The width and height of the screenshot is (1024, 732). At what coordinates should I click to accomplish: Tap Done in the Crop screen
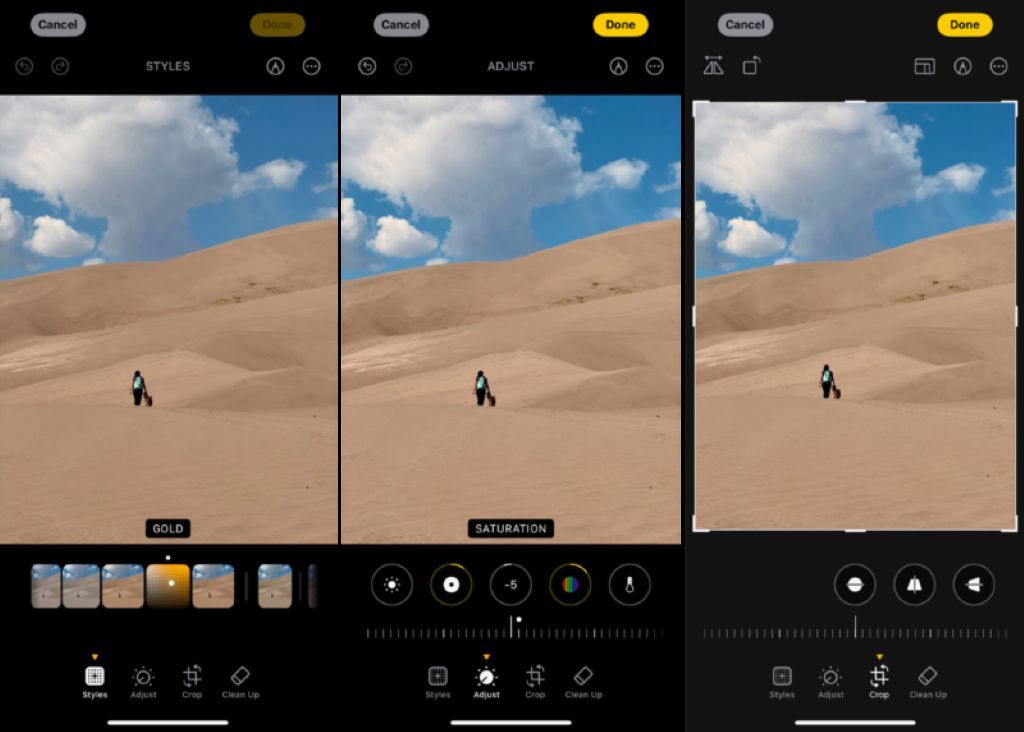[965, 25]
